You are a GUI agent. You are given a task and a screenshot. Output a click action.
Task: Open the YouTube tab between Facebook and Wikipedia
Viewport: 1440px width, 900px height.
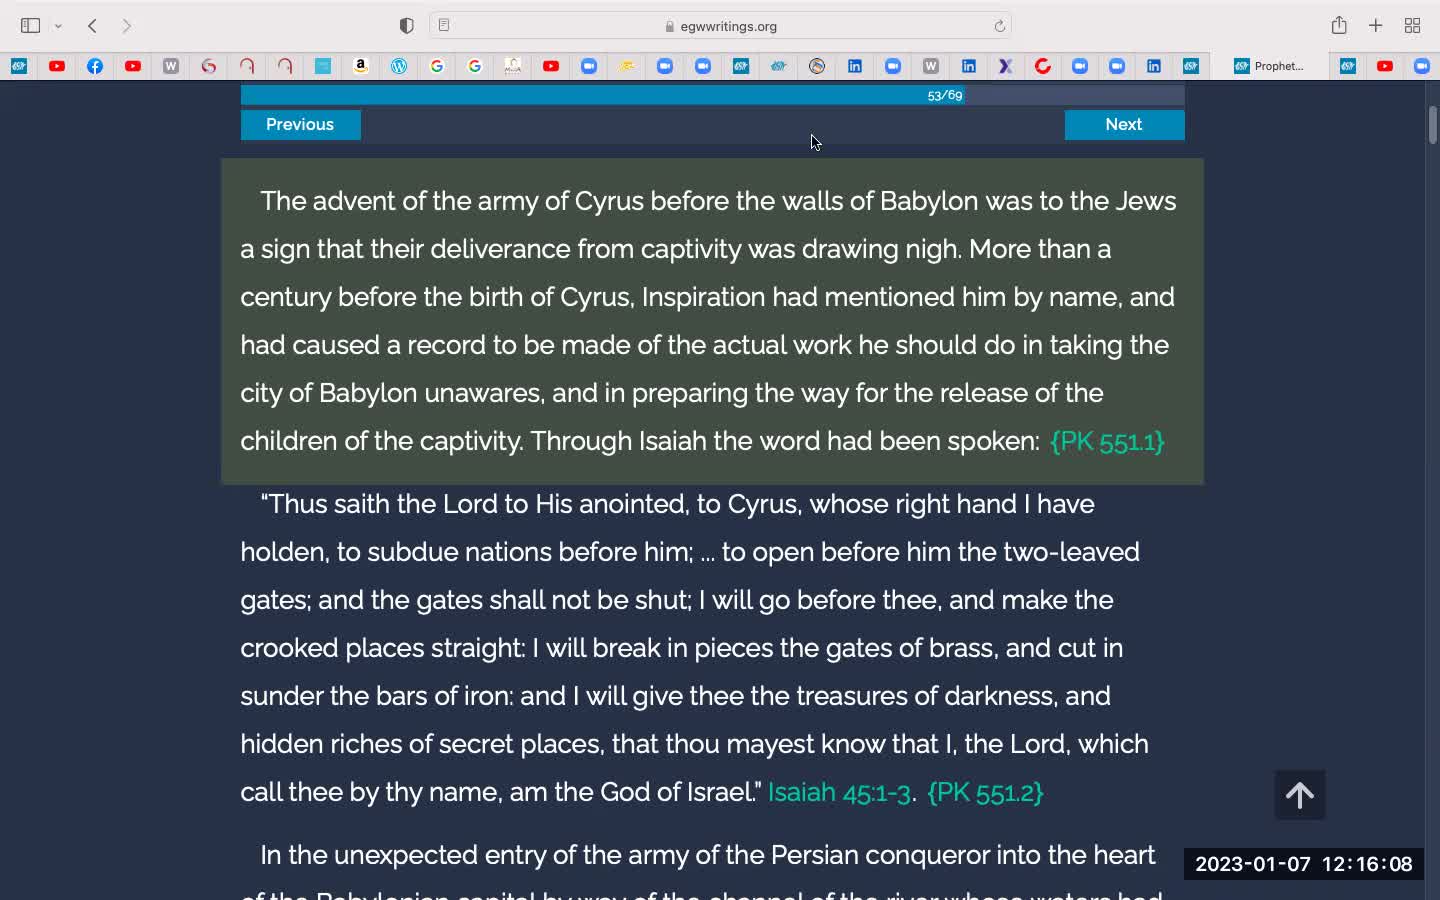[133, 66]
